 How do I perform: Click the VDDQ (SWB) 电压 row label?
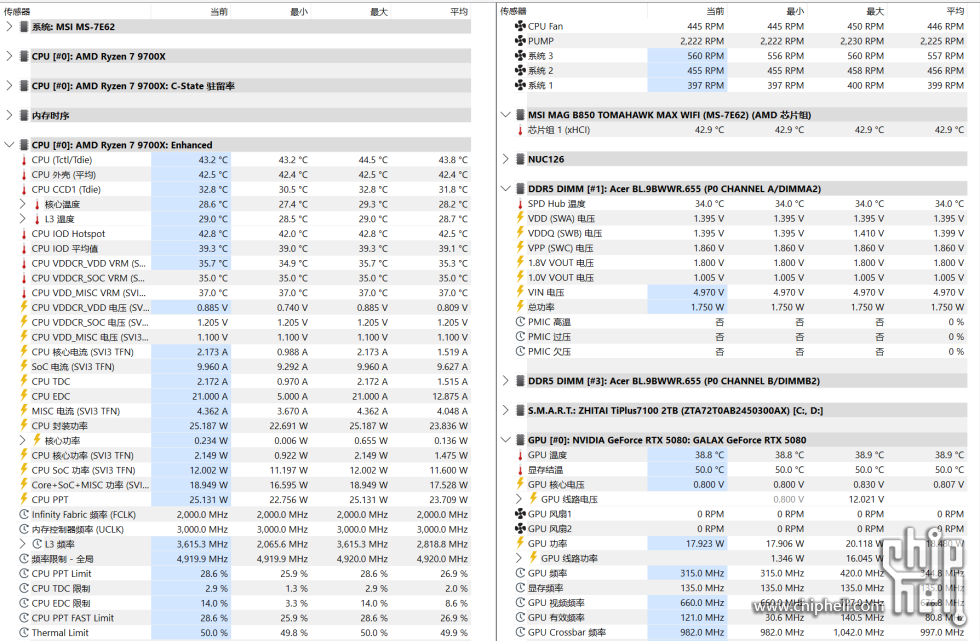(565, 233)
